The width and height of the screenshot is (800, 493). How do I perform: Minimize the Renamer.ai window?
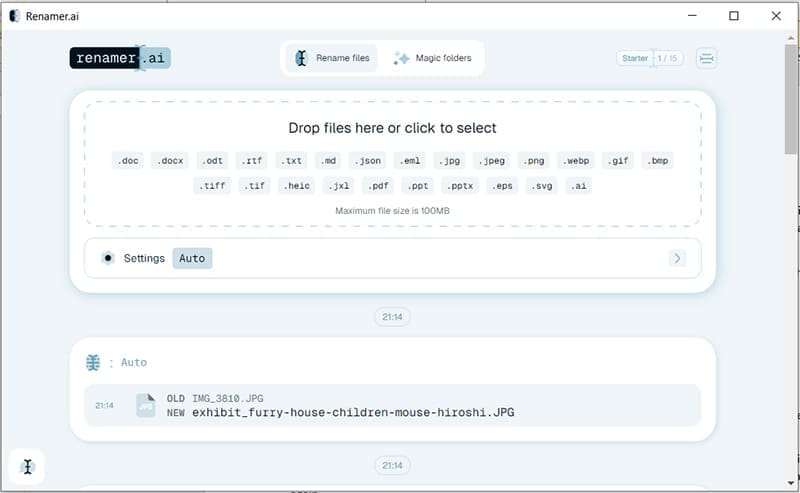point(692,16)
